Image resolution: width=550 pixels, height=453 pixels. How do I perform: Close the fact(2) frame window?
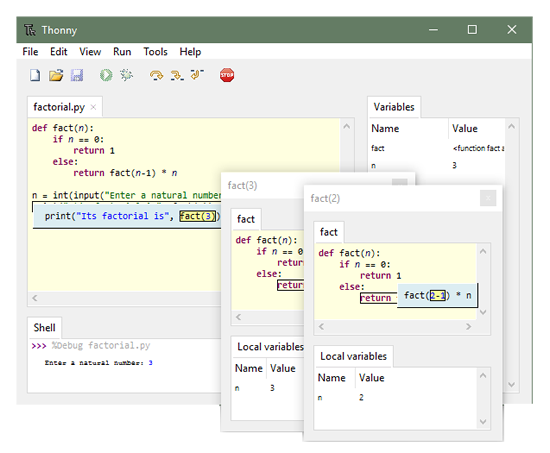click(488, 198)
